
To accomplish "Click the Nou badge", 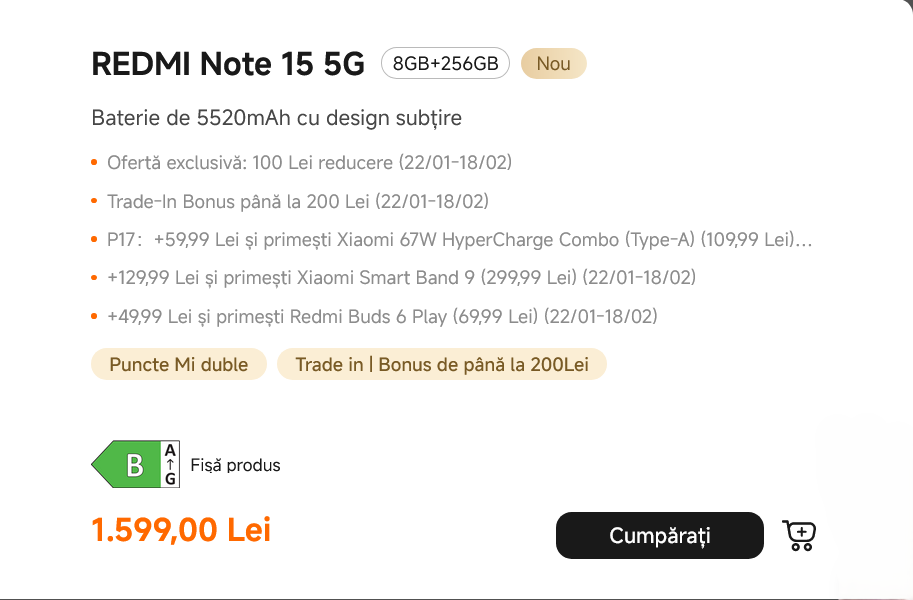I will pyautogui.click(x=553, y=63).
